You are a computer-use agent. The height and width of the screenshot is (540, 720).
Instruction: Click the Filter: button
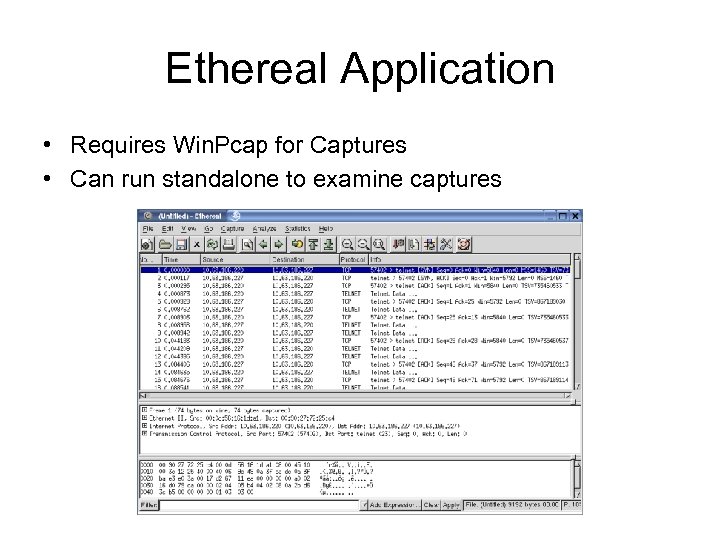pyautogui.click(x=149, y=505)
